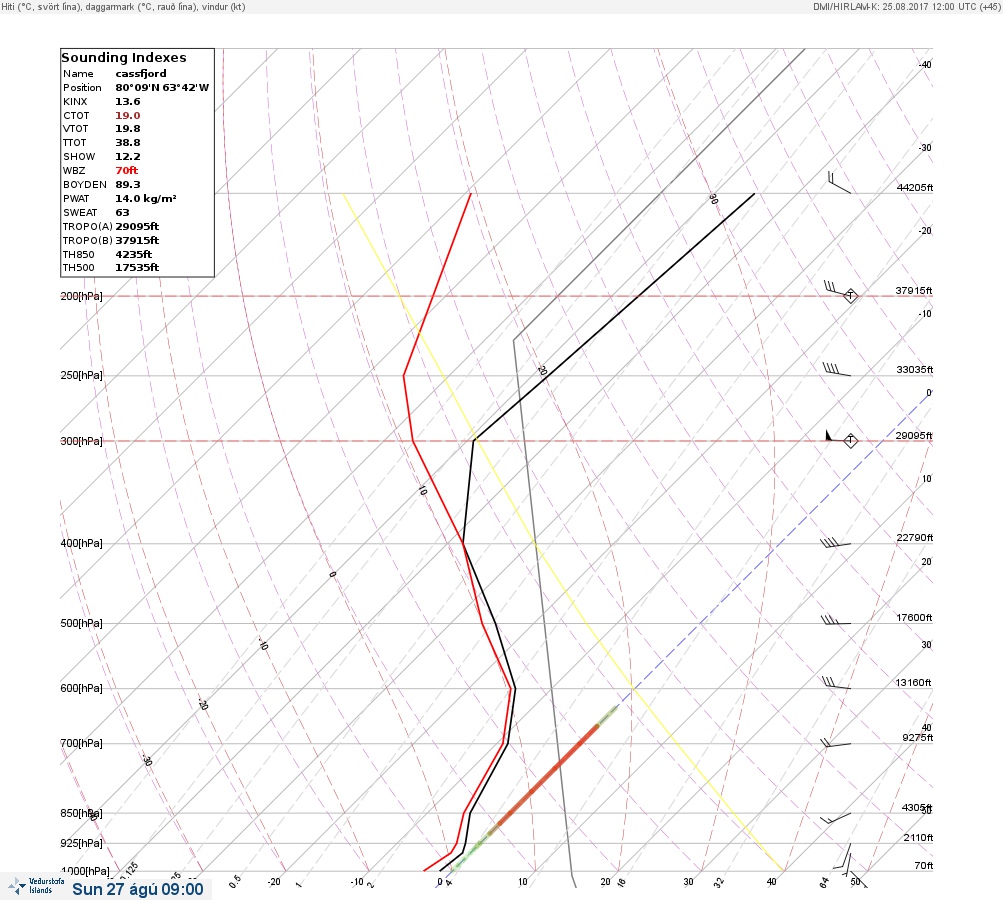Click the DMI/HIRLAM-K model run timestamp

905,6
